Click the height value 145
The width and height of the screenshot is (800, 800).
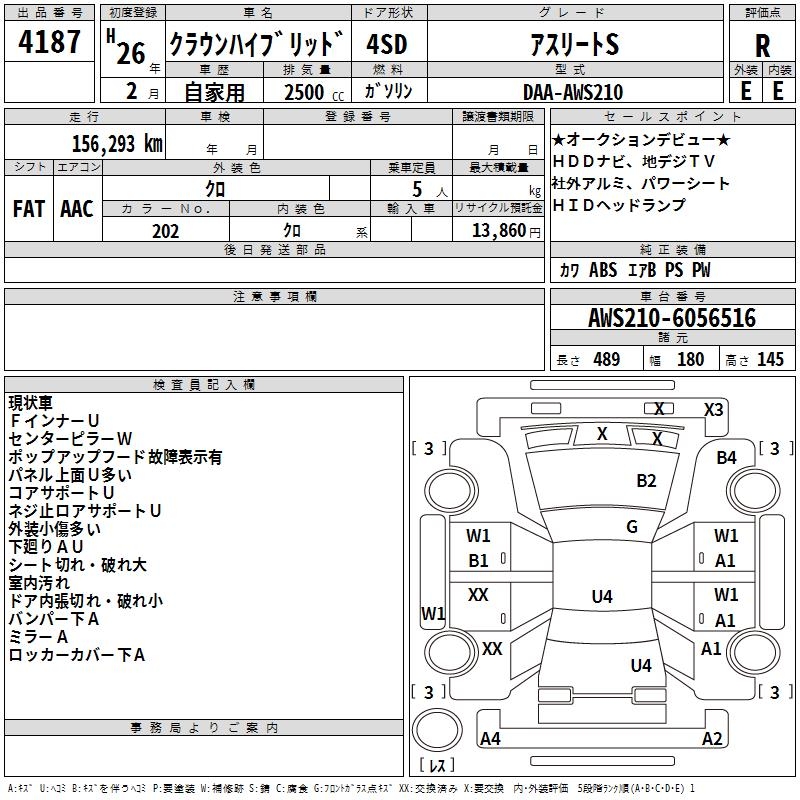point(770,360)
